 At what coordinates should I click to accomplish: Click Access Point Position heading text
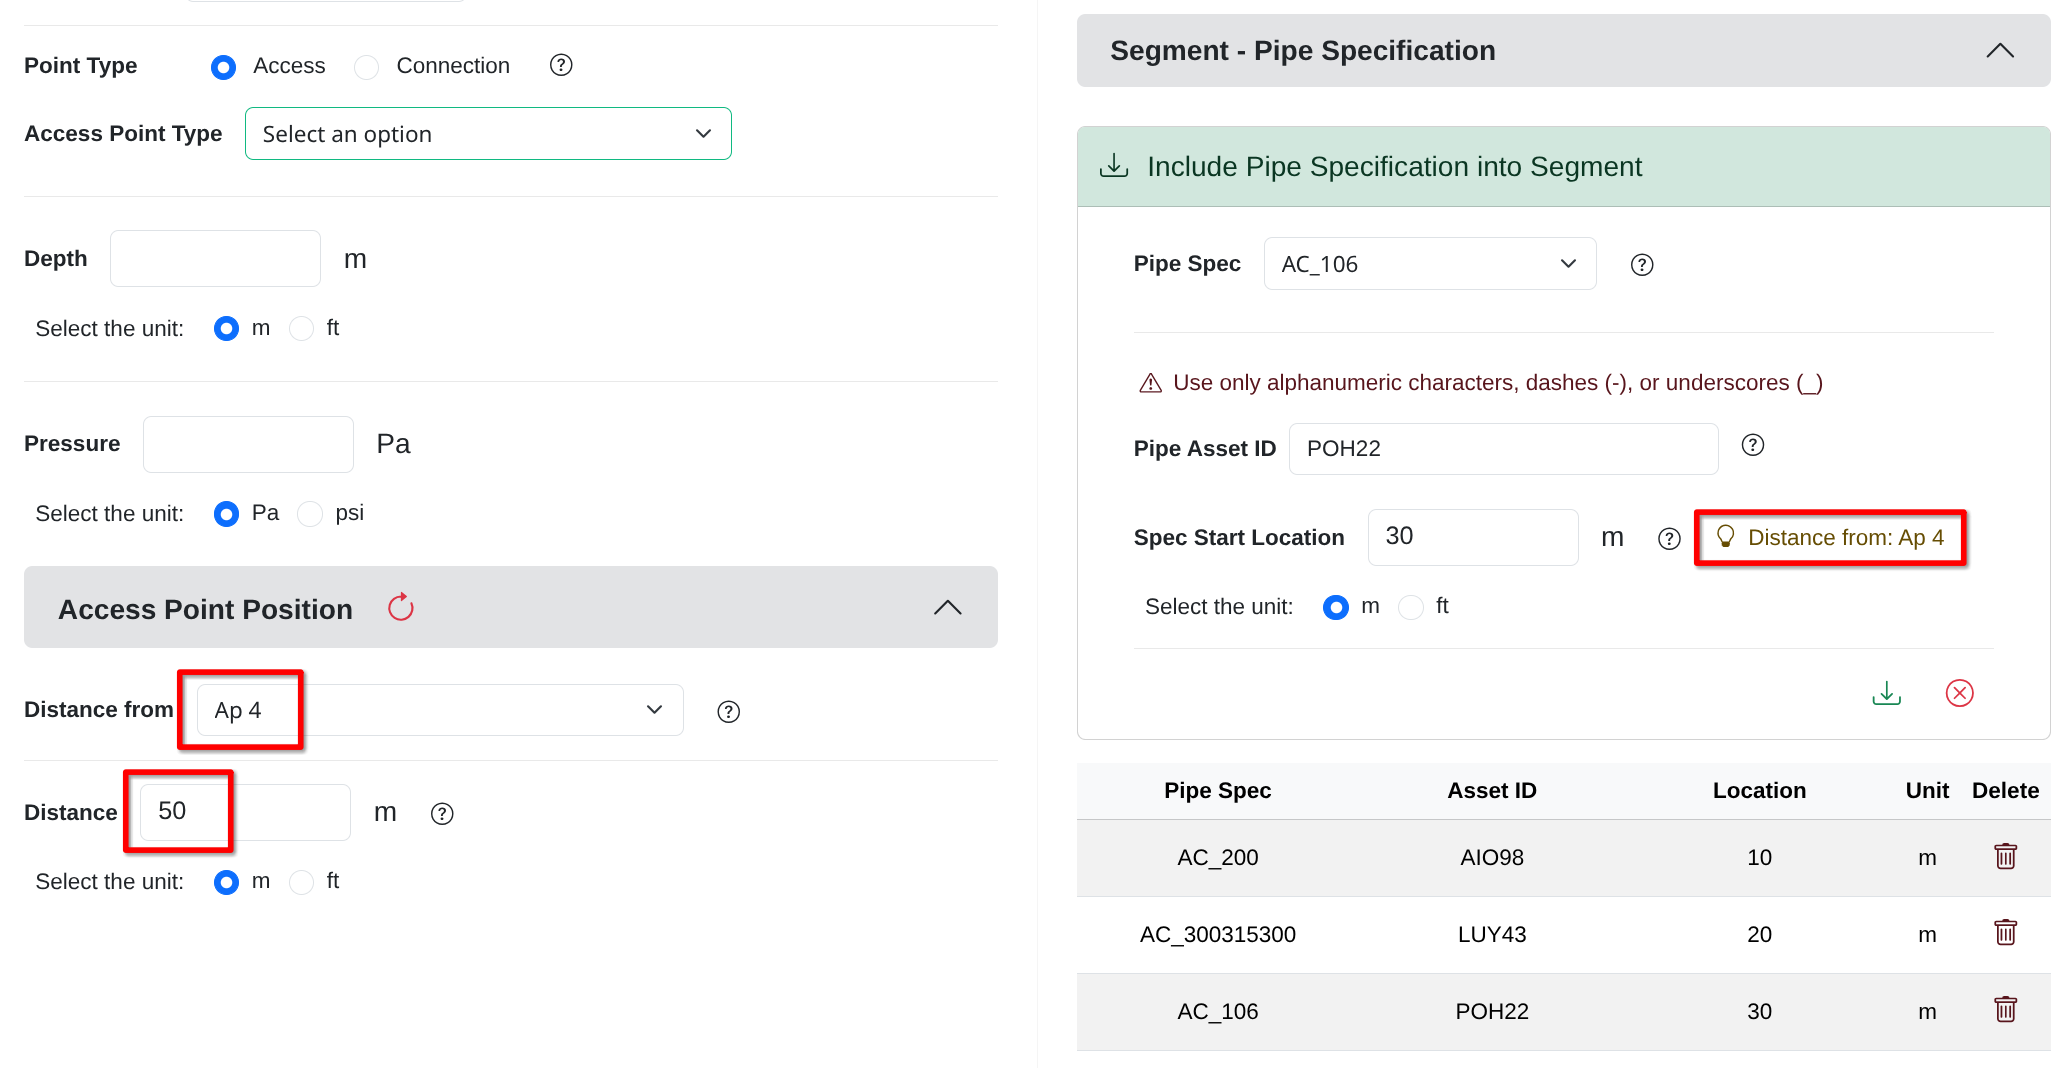pos(205,609)
